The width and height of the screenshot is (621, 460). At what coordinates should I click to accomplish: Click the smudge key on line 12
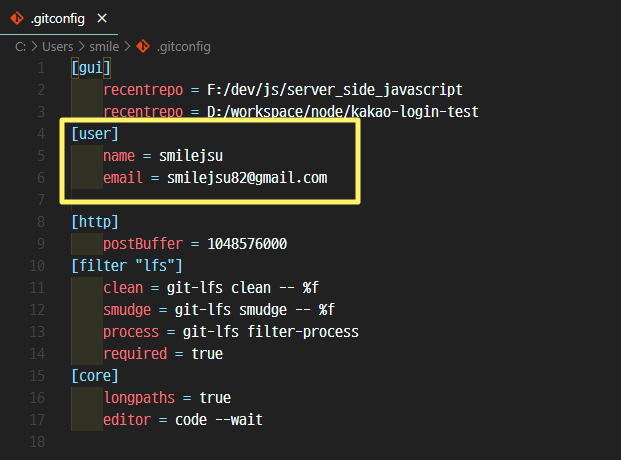(x=127, y=309)
